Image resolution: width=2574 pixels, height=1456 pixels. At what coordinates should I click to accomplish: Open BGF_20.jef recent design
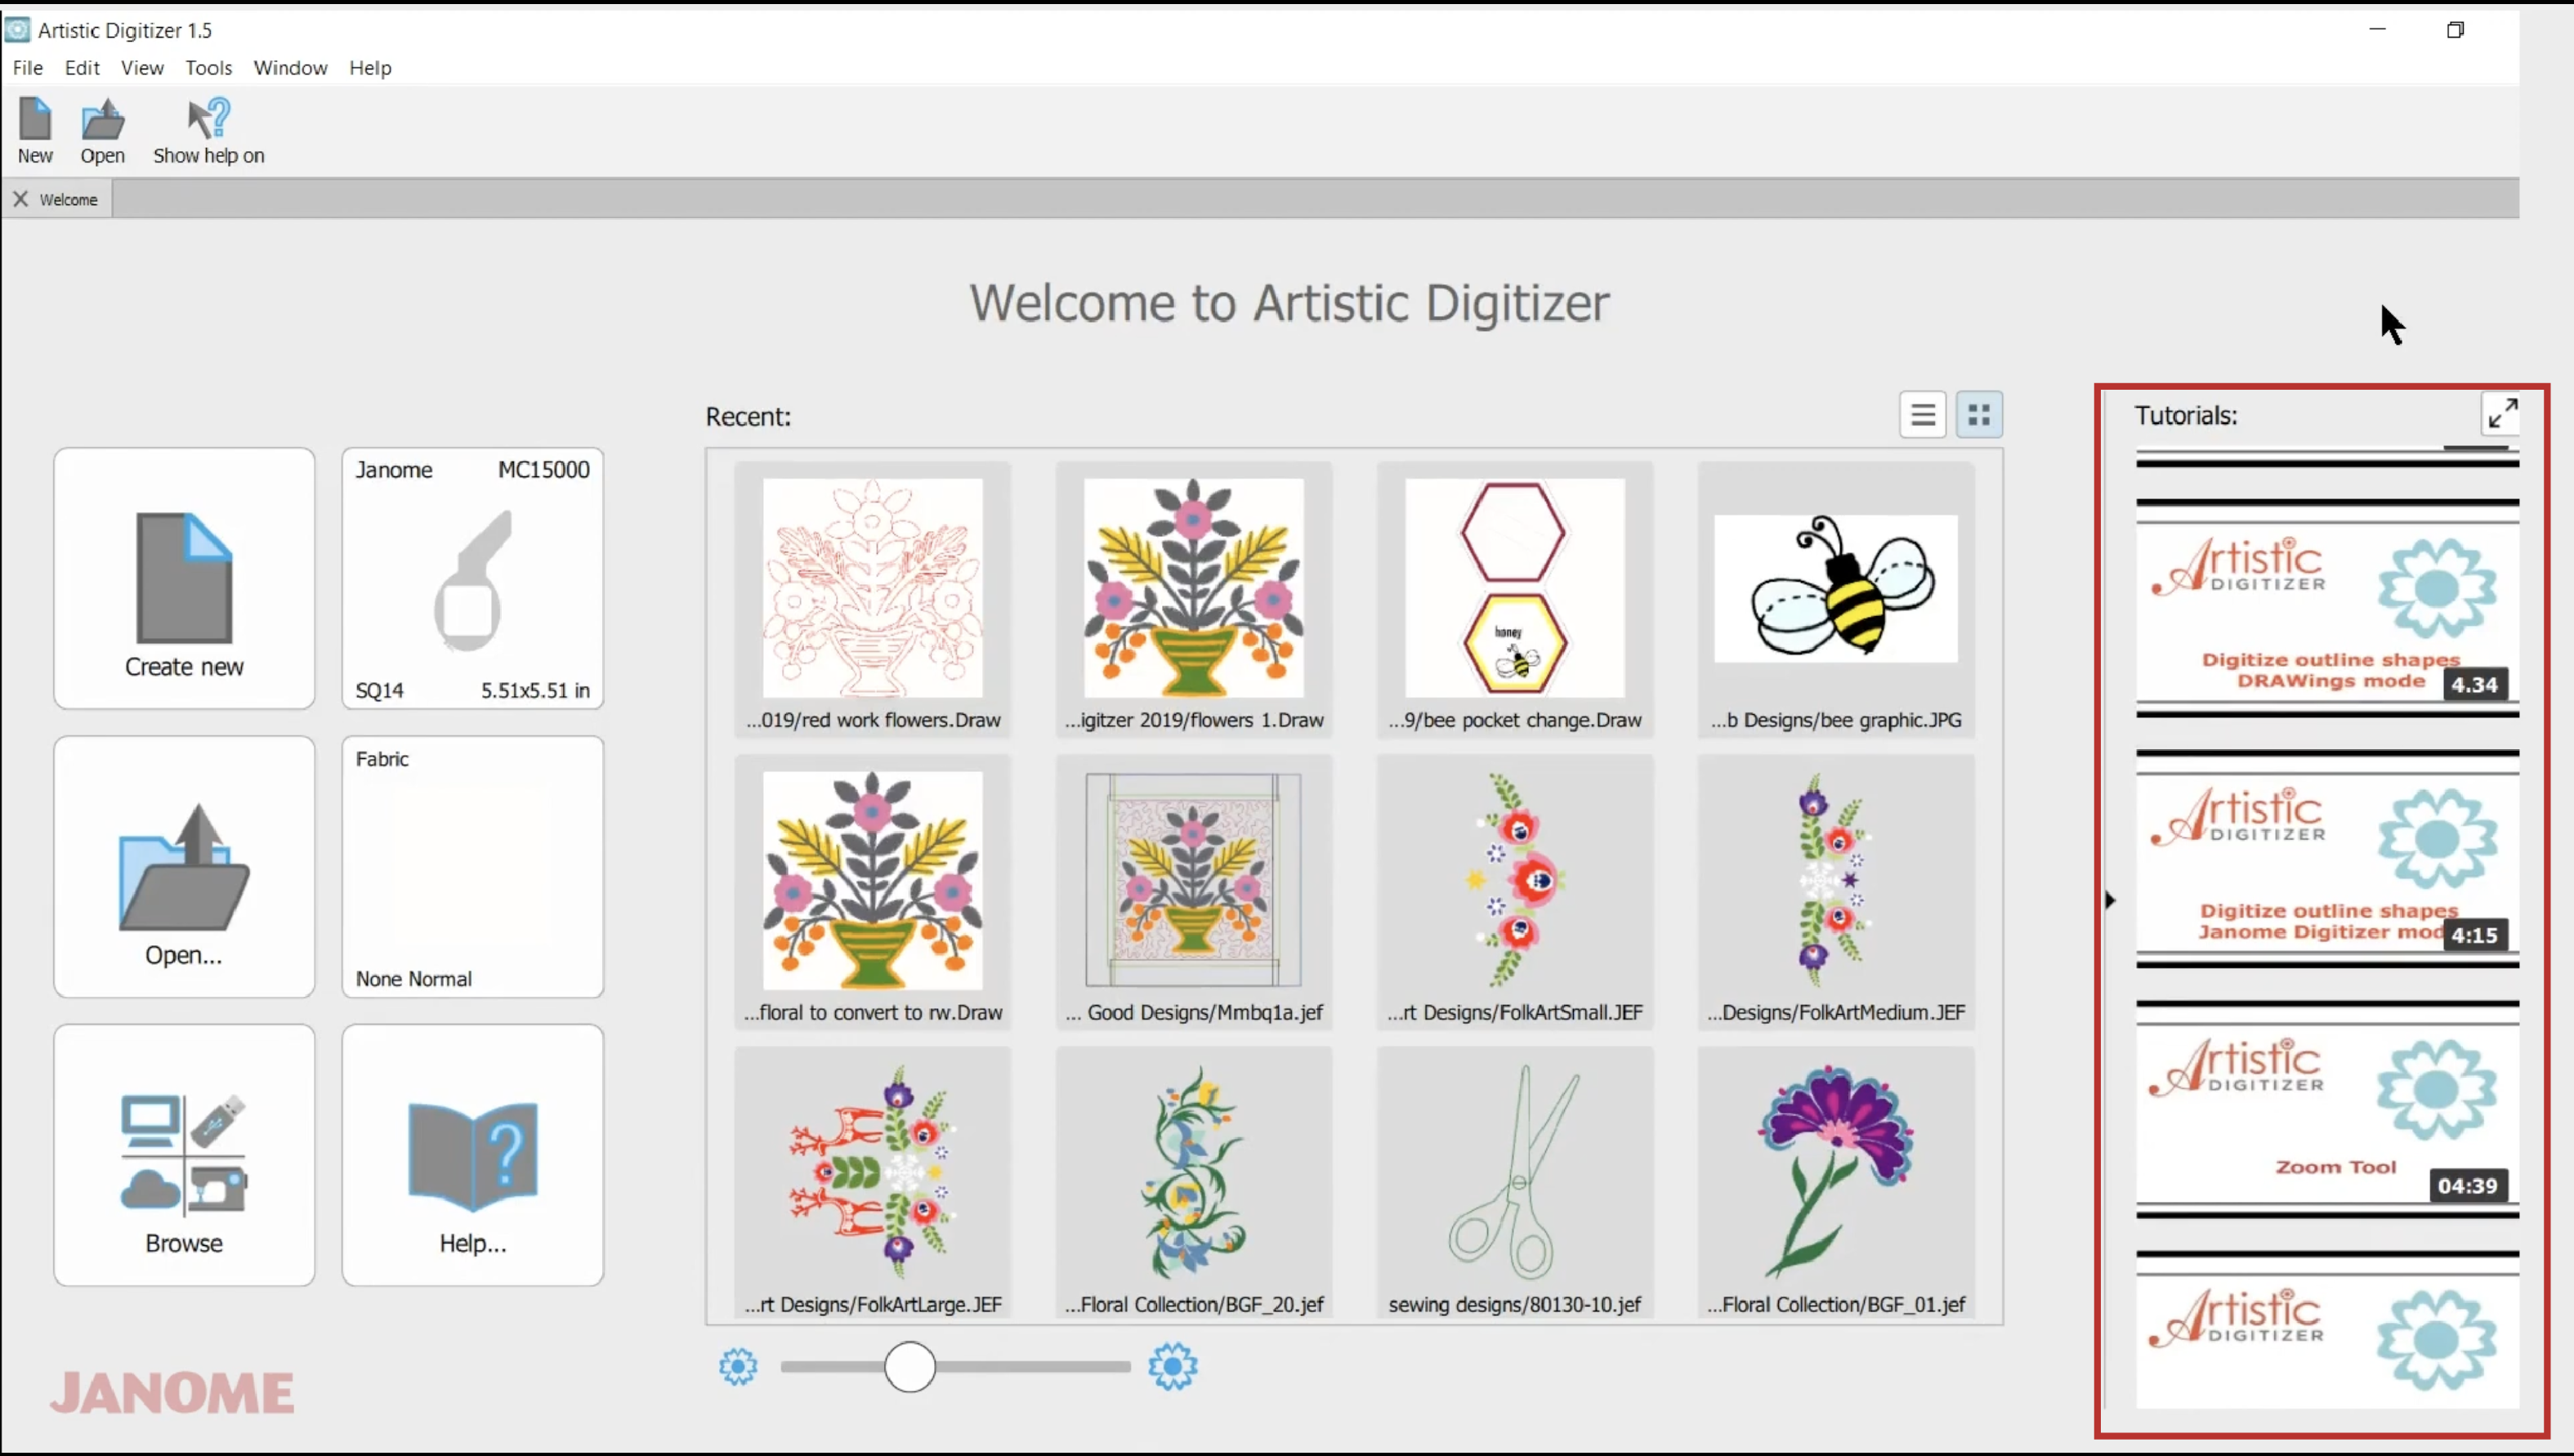tap(1194, 1184)
